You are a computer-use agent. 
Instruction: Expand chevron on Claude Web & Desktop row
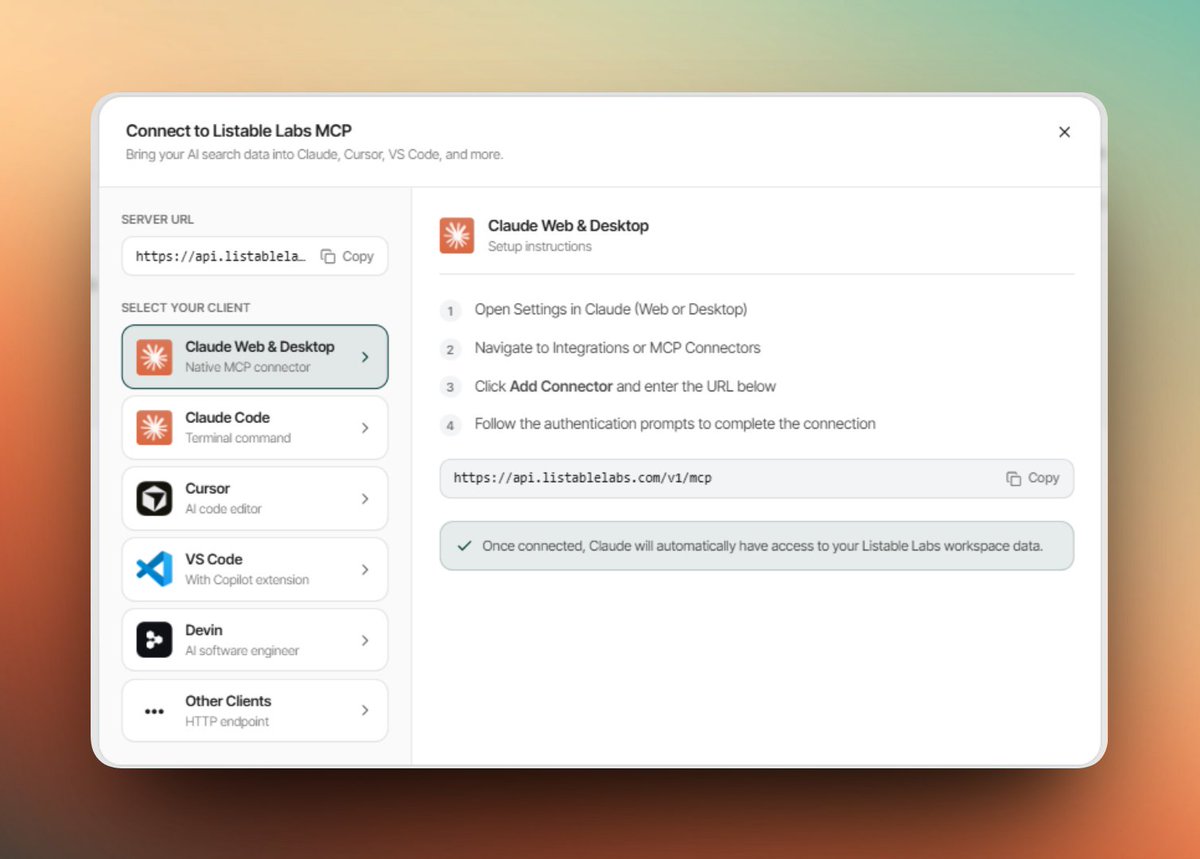pos(365,357)
